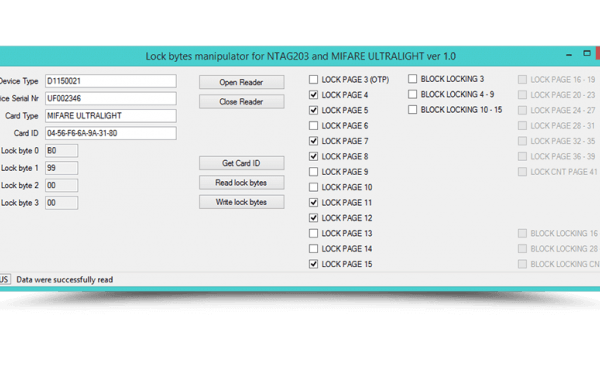Uncheck LOCK PAGE 4
The image size is (600, 373).
tap(313, 95)
